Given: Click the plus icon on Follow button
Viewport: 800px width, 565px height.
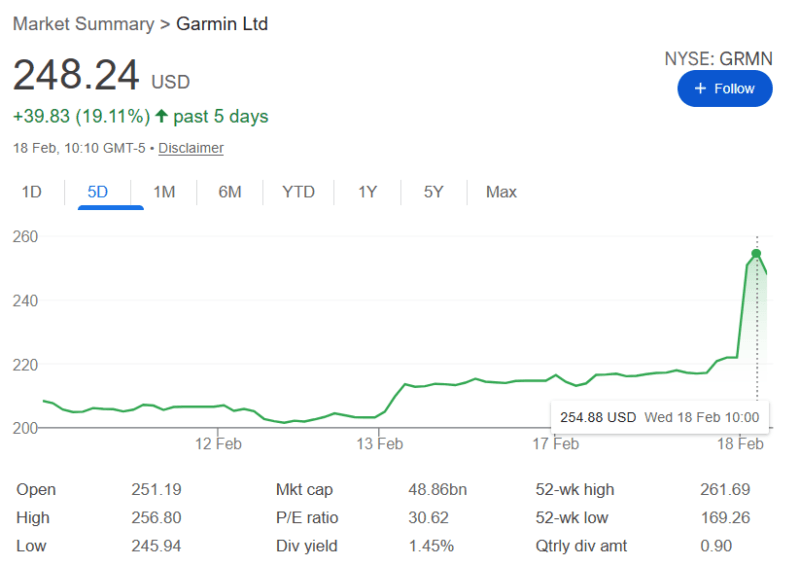Looking at the screenshot, I should pos(699,89).
